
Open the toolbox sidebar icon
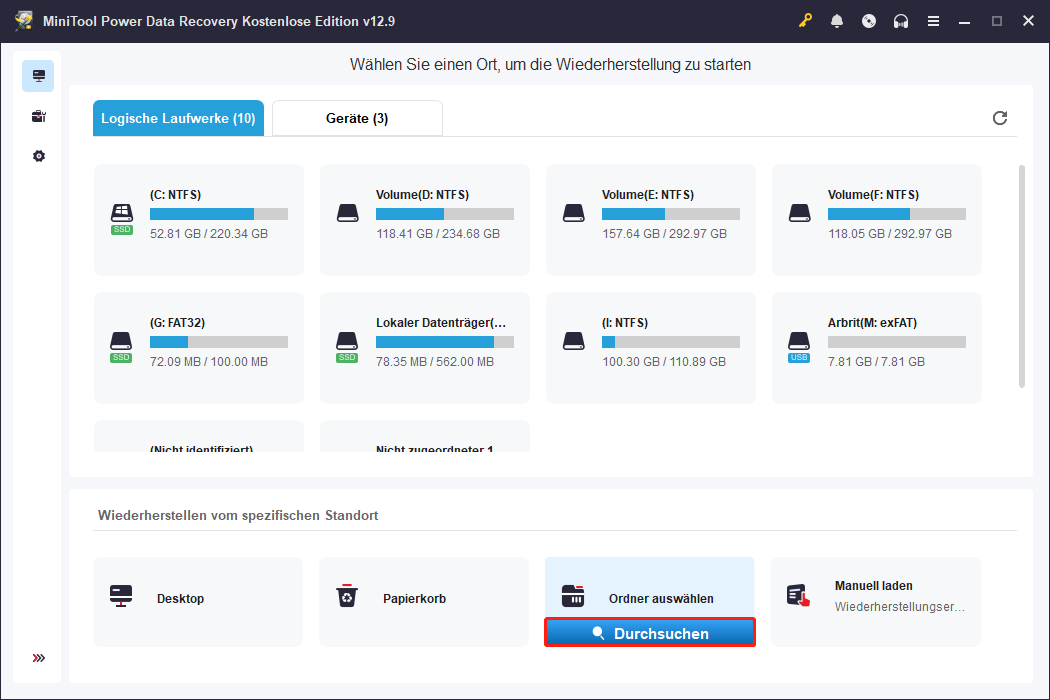[38, 116]
